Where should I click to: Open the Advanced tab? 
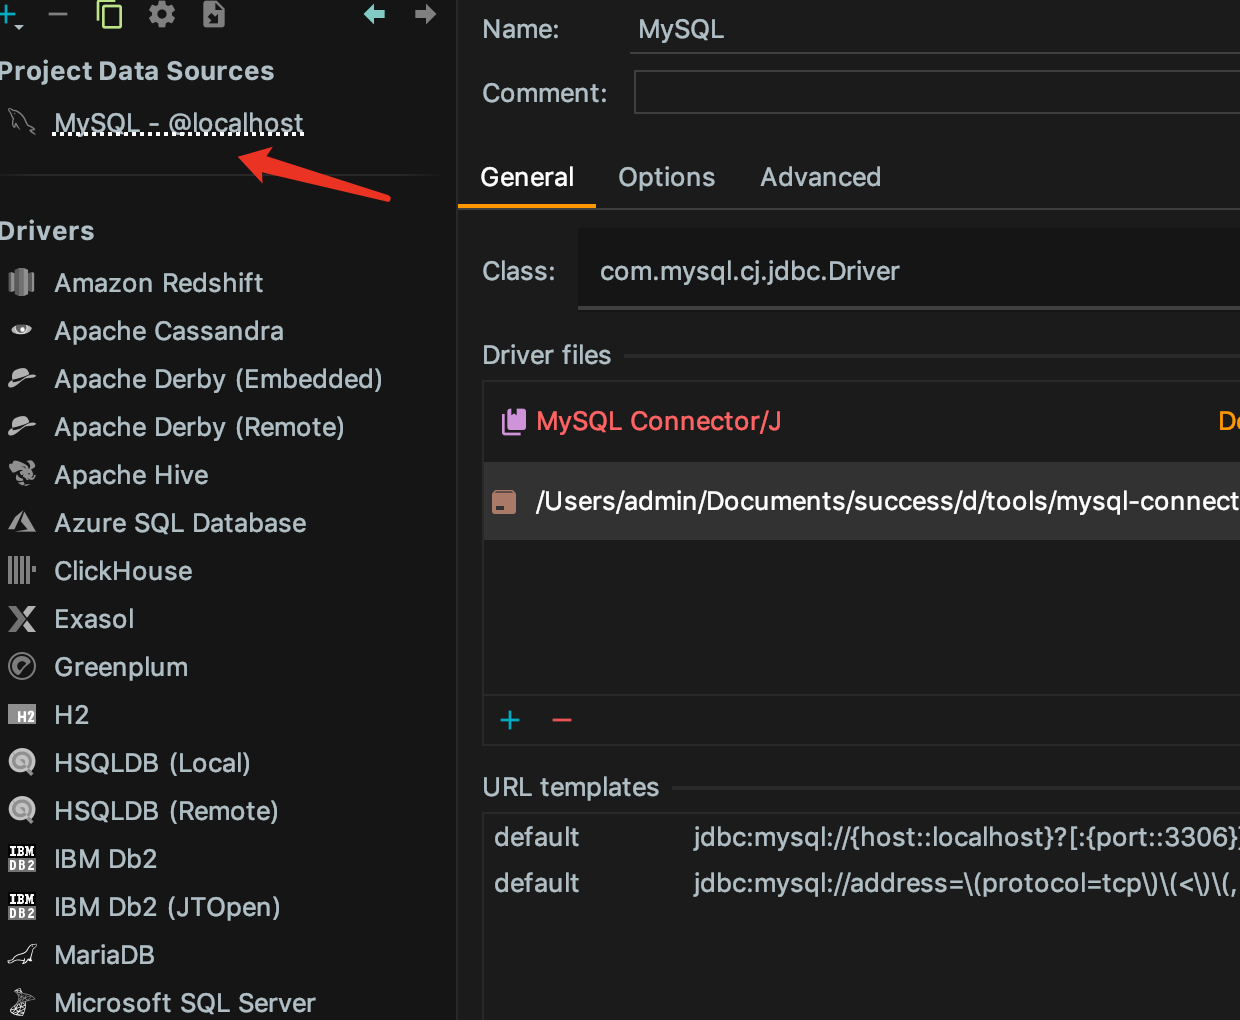pyautogui.click(x=821, y=178)
